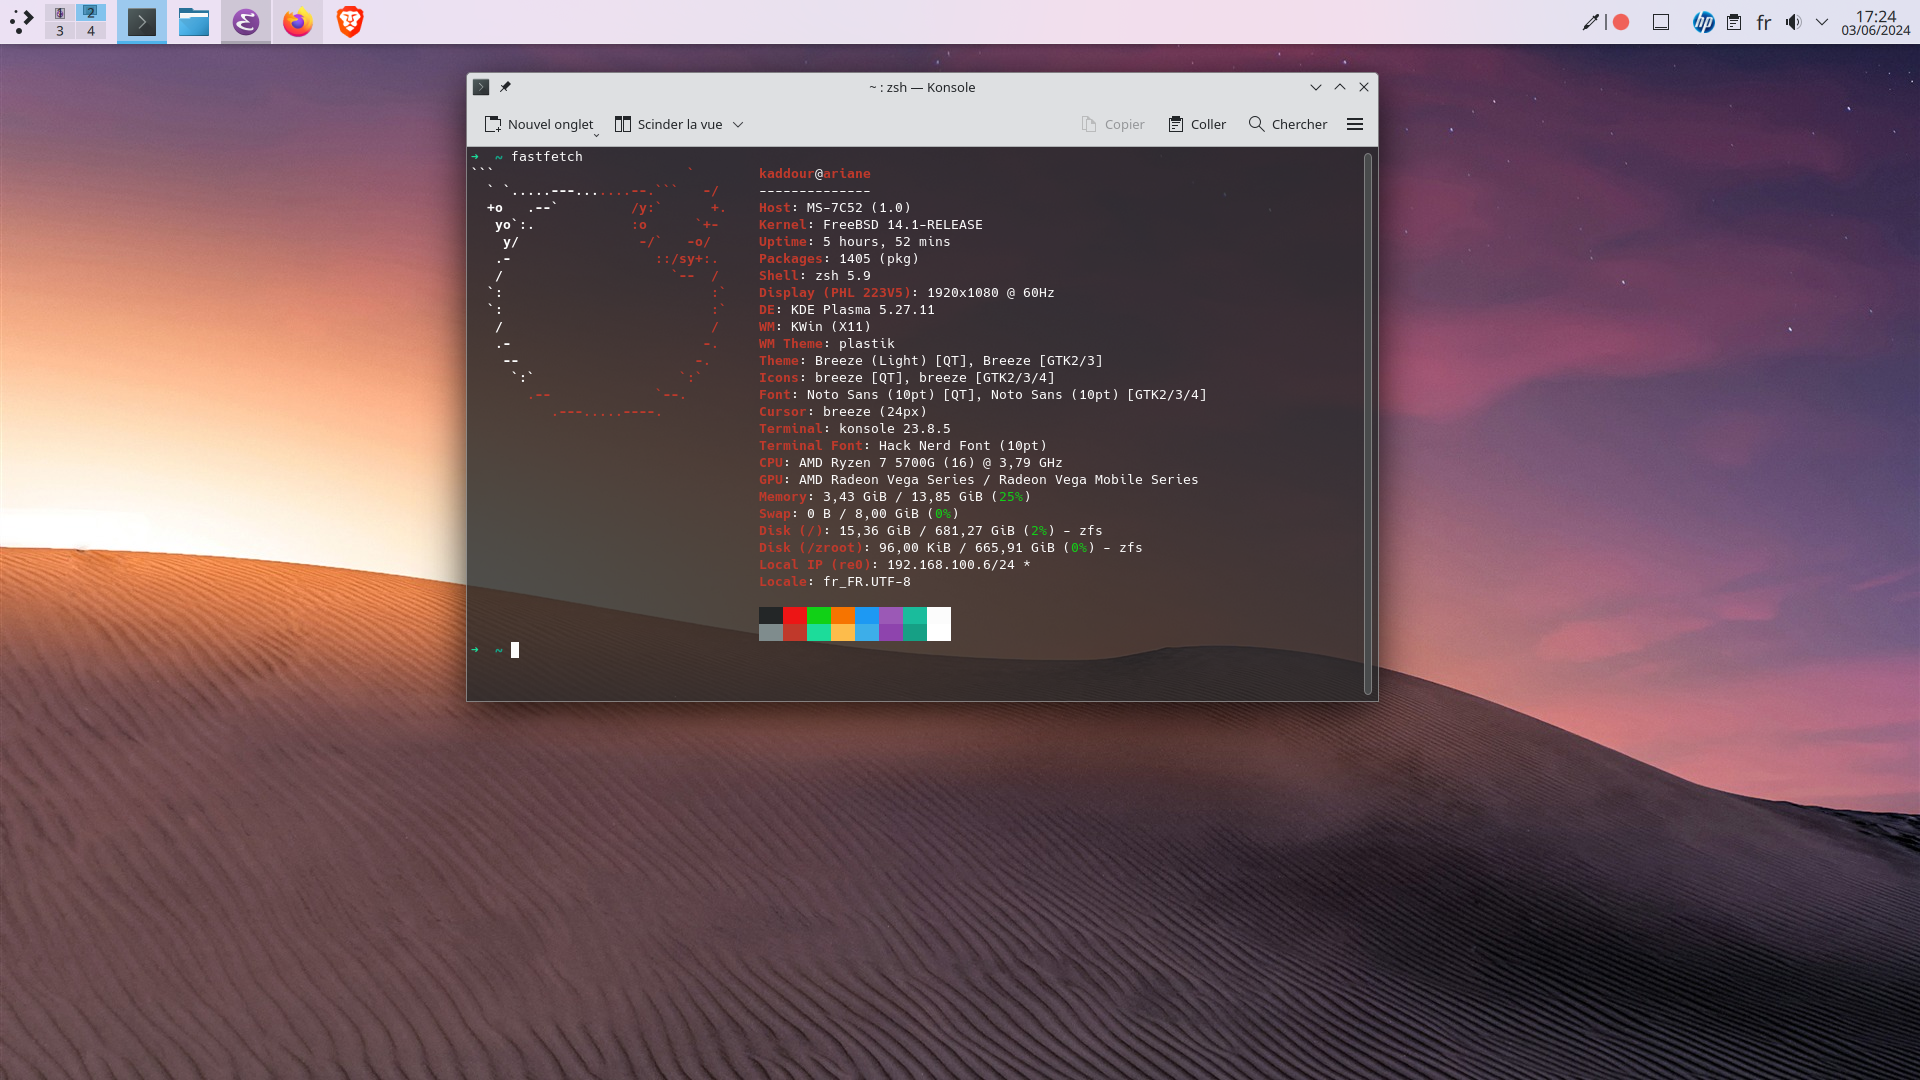Click the Coller button
1920x1080 pixels.
[x=1197, y=124]
